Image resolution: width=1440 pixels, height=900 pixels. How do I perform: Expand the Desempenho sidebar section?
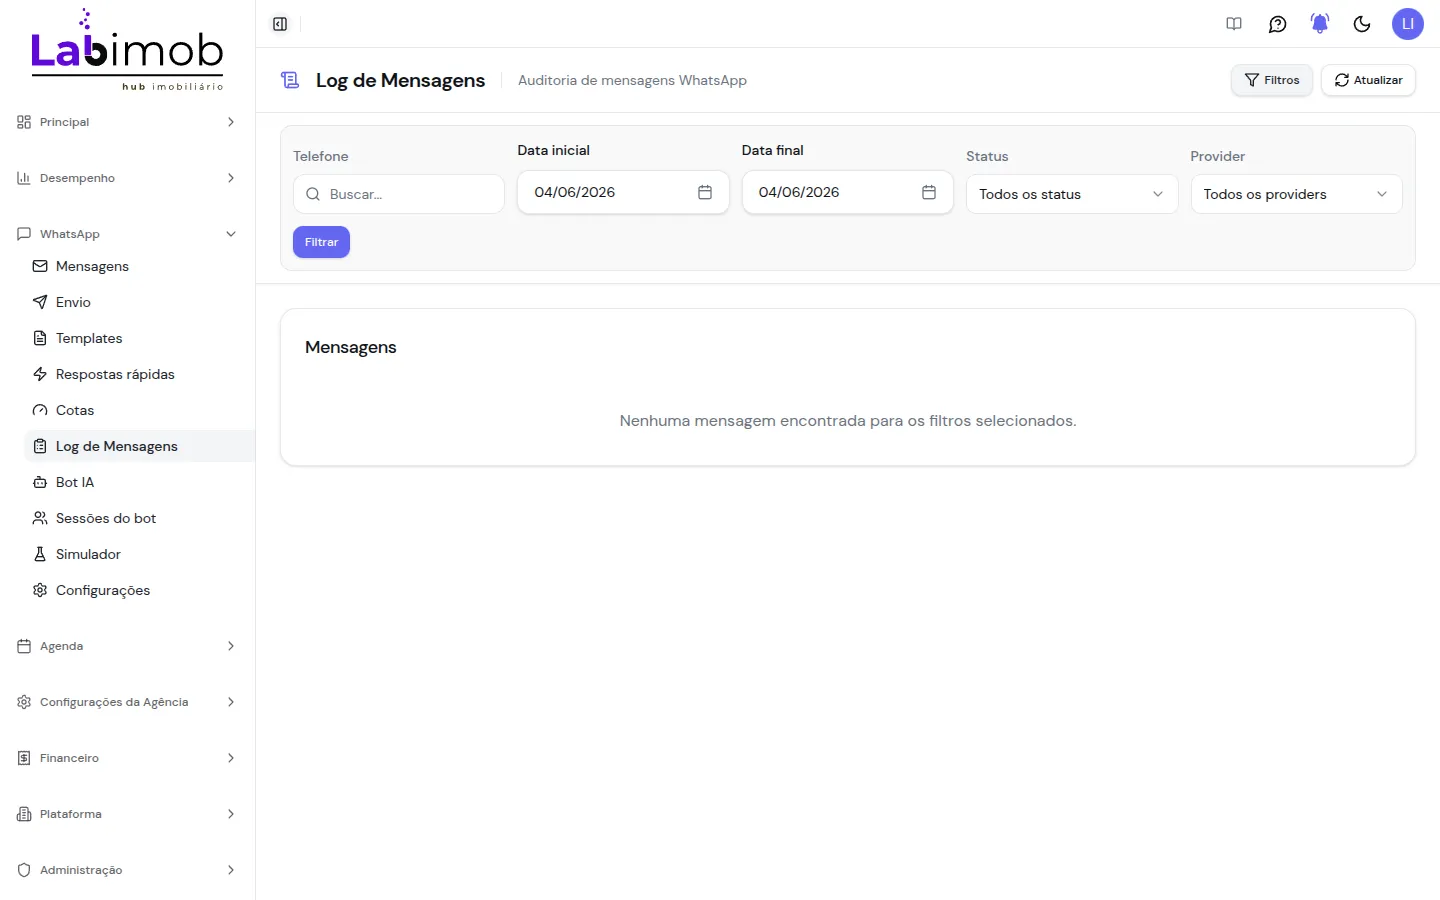[x=127, y=178]
